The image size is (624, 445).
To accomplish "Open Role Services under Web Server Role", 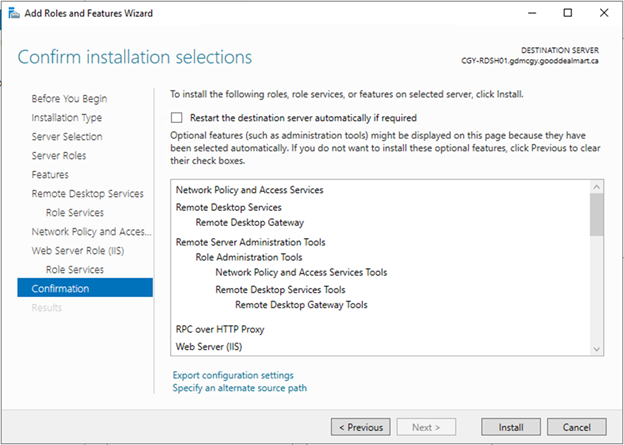I will coord(75,269).
